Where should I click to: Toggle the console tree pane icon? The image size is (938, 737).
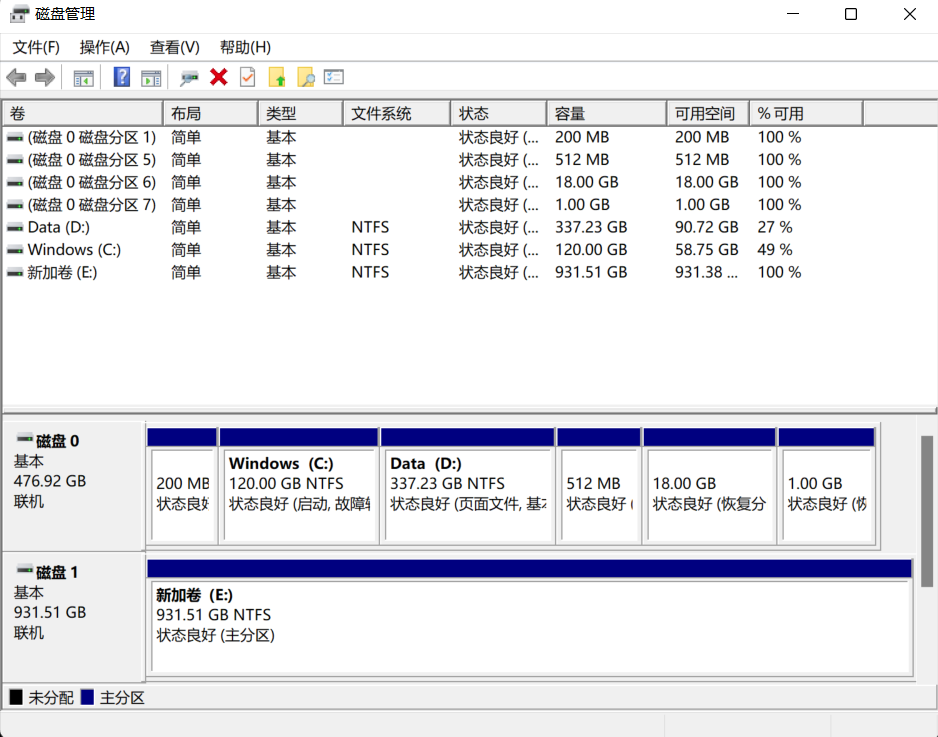83,77
